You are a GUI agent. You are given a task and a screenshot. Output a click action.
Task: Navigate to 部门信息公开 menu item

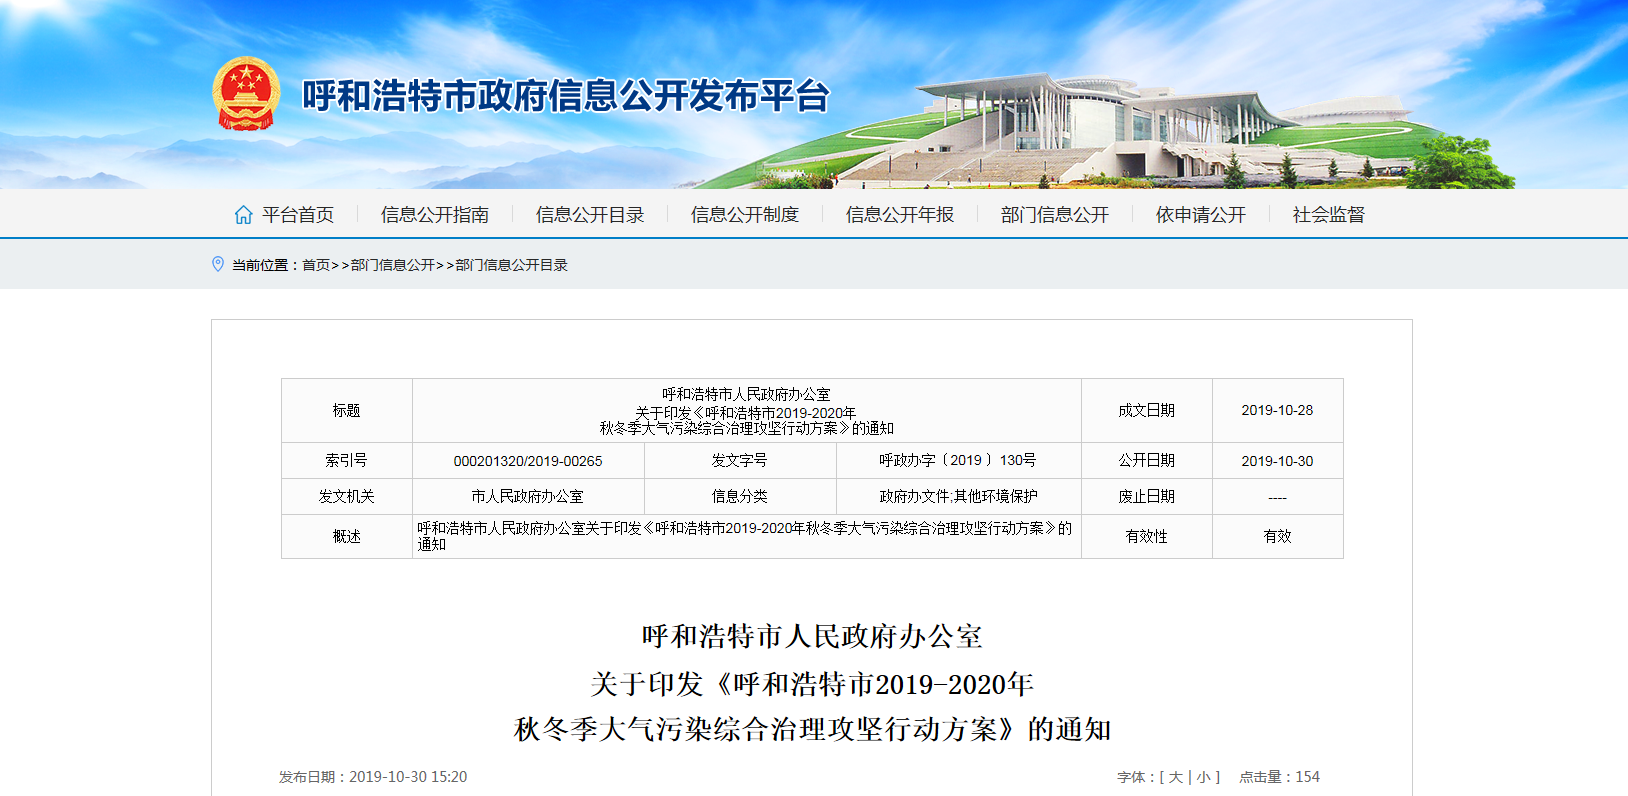click(x=1055, y=215)
